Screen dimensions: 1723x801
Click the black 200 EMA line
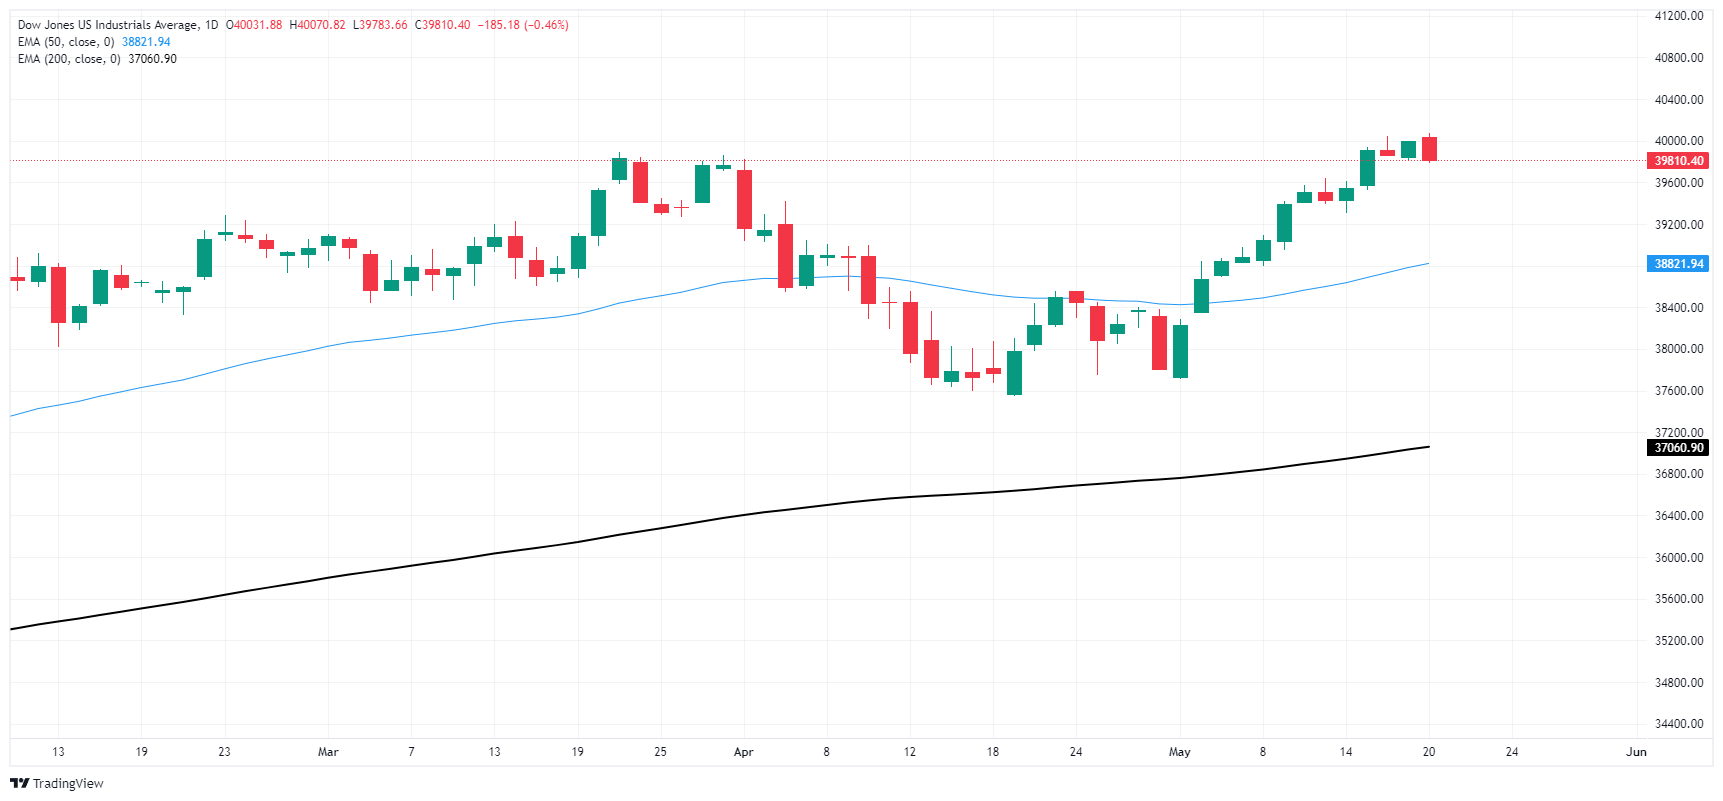(700, 522)
